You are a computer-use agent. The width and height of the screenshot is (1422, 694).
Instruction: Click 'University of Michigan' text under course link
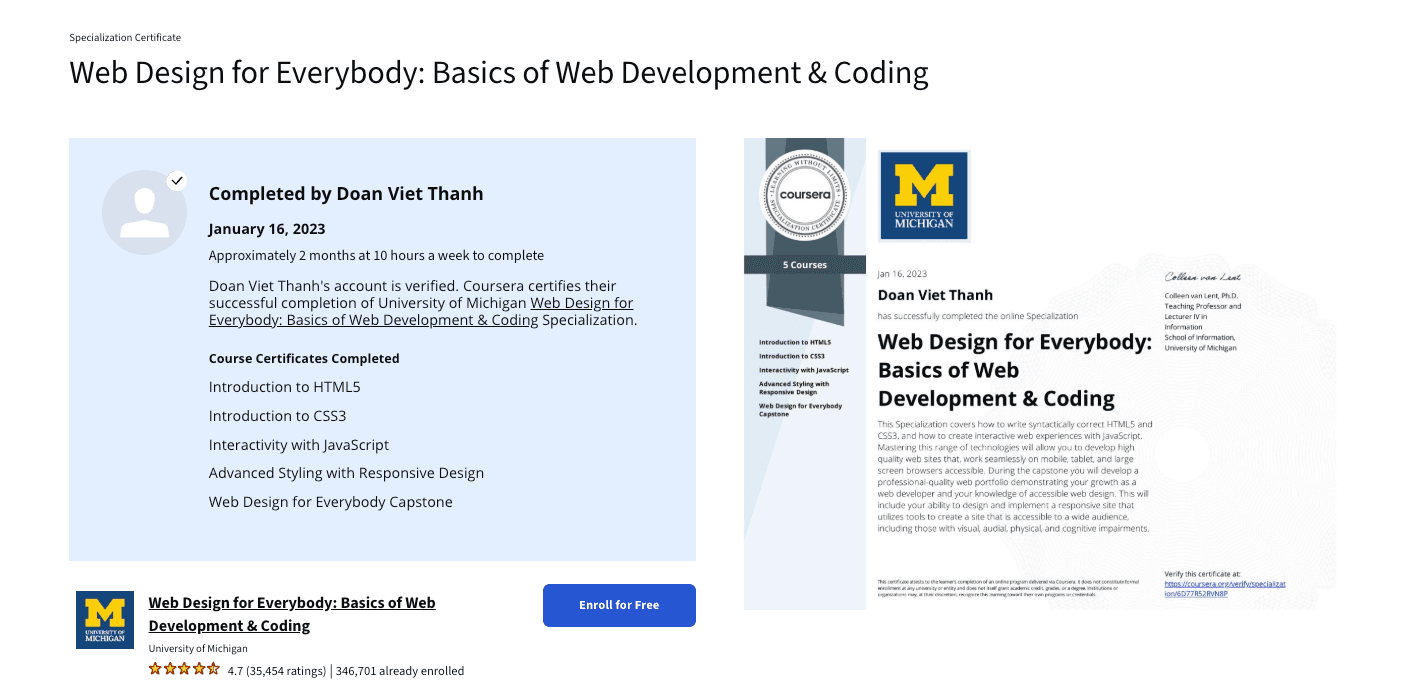[198, 648]
